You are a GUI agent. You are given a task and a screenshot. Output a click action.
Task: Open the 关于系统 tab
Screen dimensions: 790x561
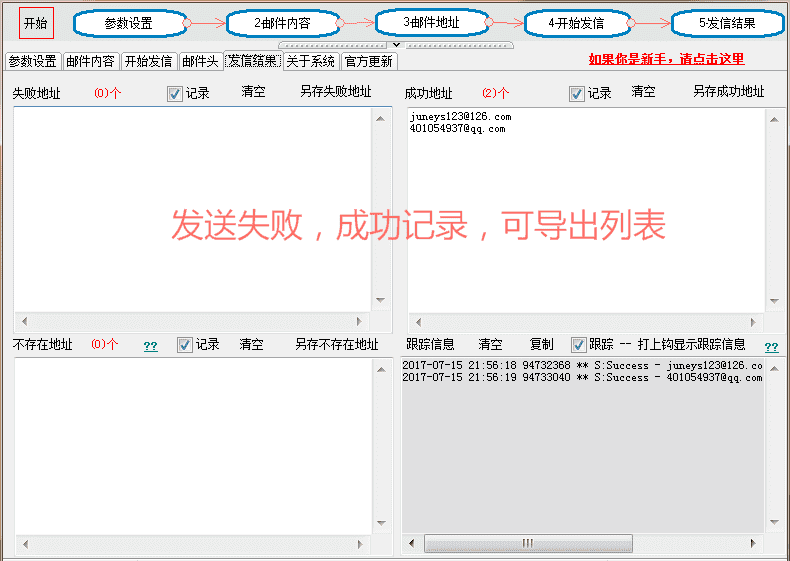click(x=311, y=61)
